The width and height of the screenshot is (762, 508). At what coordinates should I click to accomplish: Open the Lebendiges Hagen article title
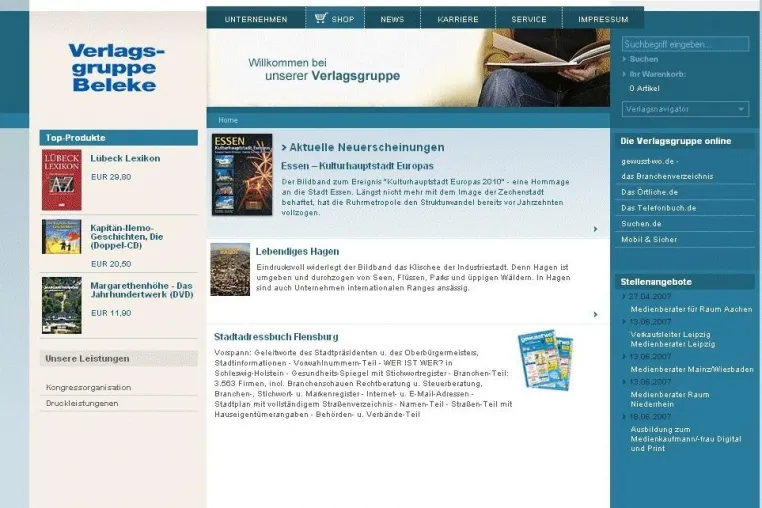(x=297, y=251)
